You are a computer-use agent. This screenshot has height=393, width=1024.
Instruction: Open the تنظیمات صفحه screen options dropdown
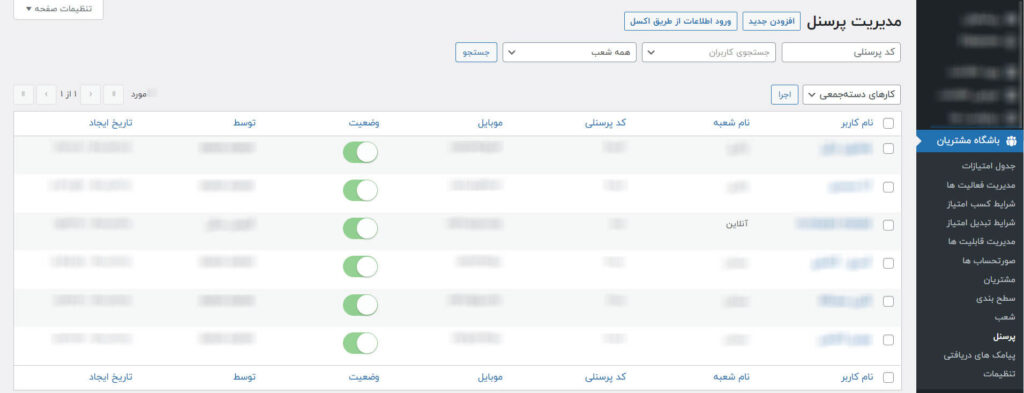tap(59, 9)
